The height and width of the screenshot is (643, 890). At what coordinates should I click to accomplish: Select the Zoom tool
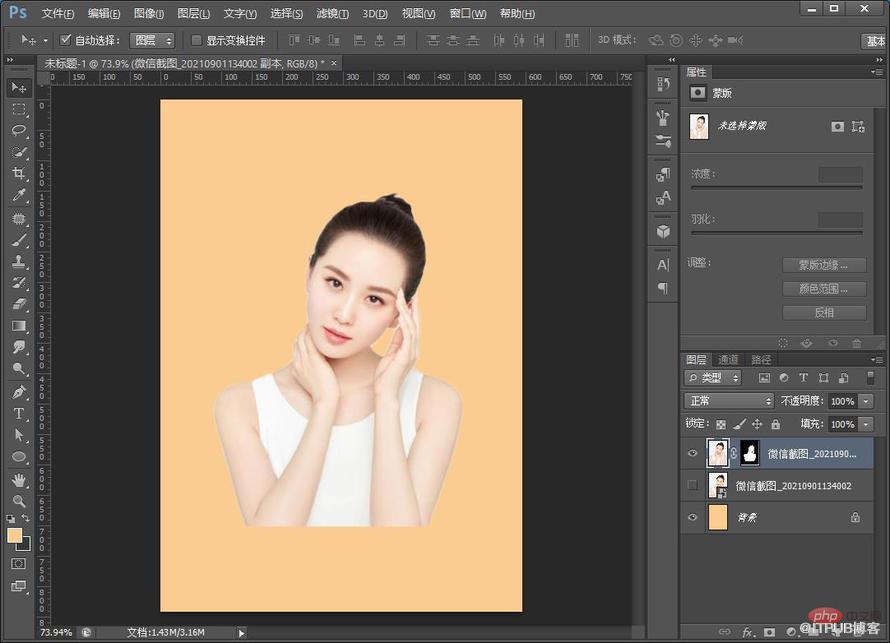tap(19, 501)
